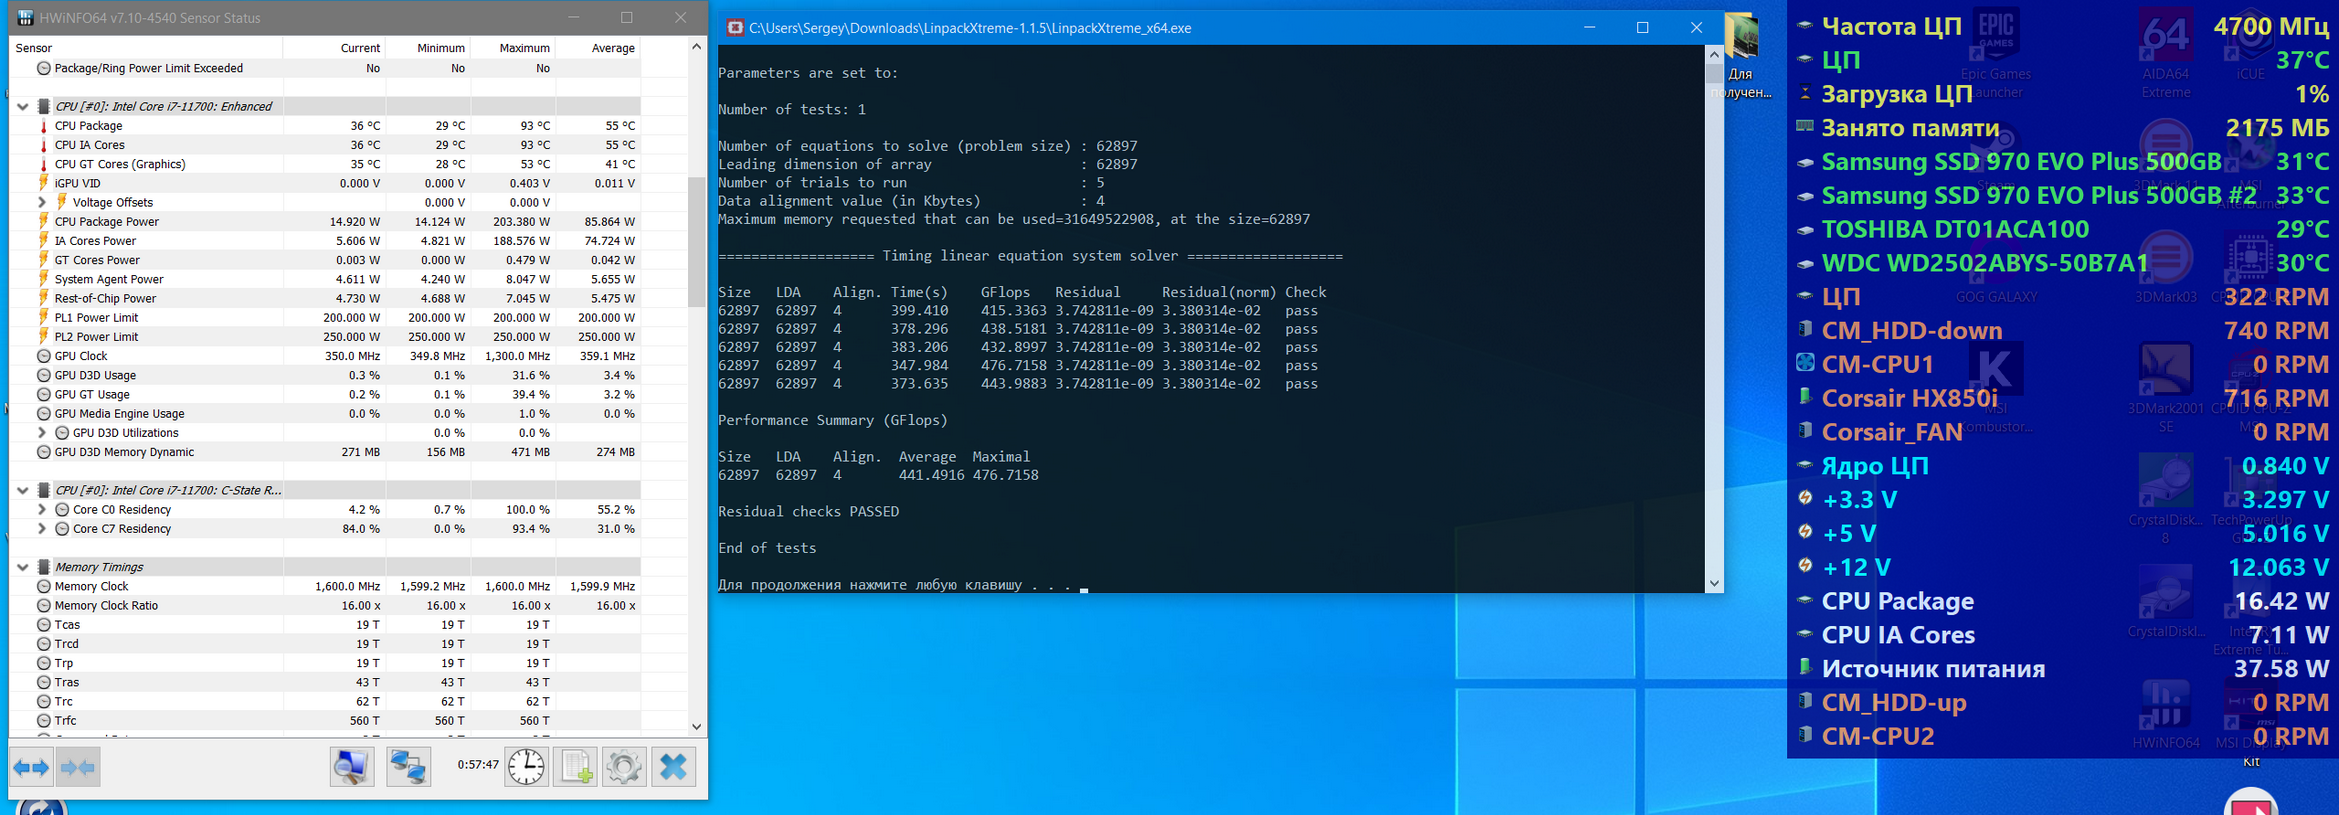The image size is (2339, 815).
Task: Expand Core C0 Residency details
Action: 42,509
